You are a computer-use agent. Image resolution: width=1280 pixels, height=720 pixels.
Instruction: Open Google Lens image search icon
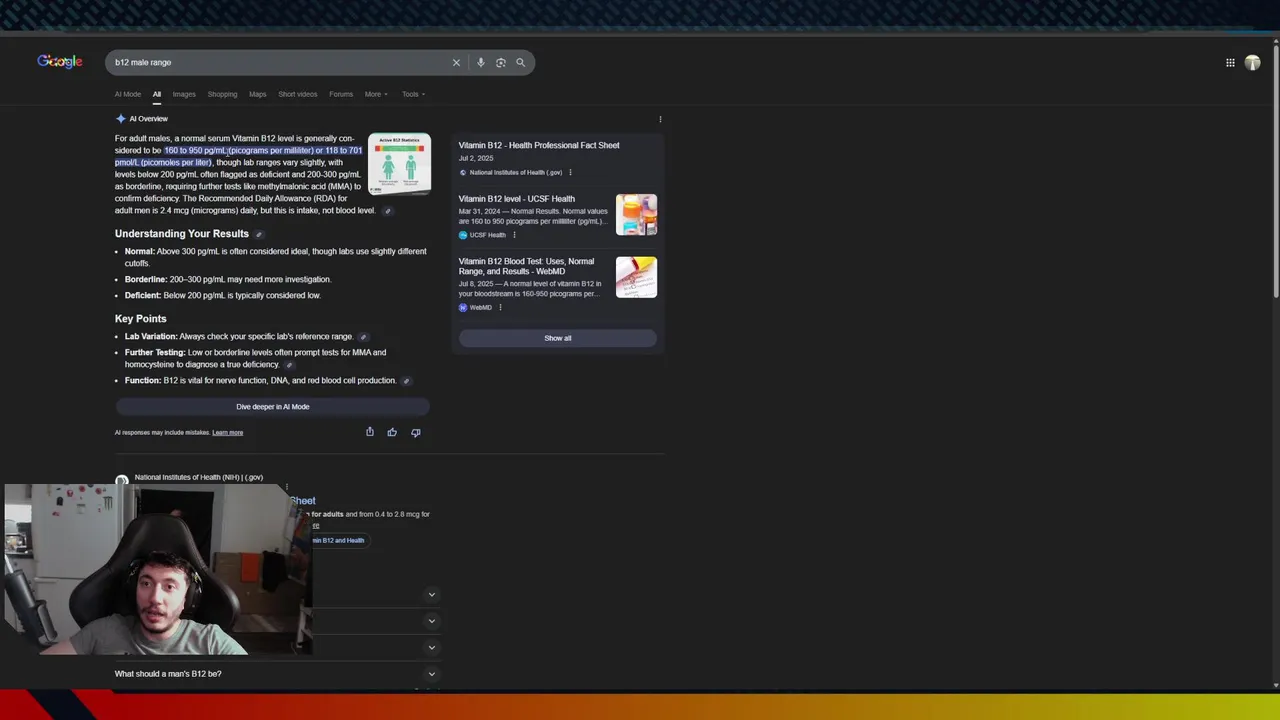[x=500, y=62]
